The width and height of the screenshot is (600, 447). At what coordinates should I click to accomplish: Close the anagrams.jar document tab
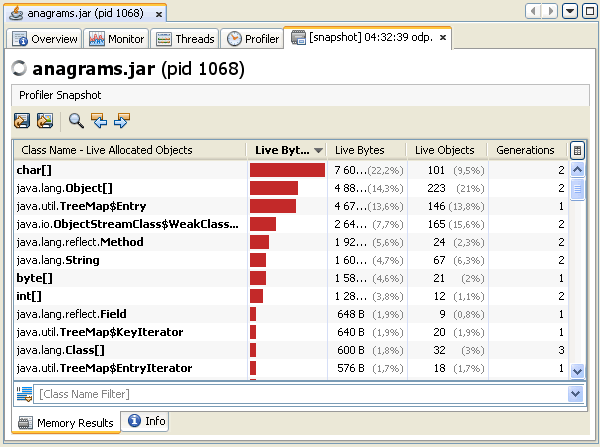pyautogui.click(x=159, y=14)
